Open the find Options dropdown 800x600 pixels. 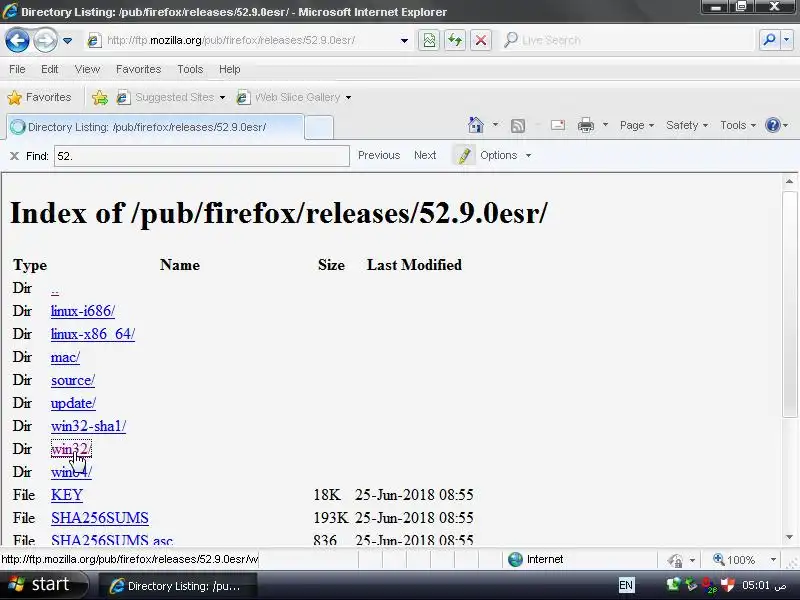(x=505, y=155)
